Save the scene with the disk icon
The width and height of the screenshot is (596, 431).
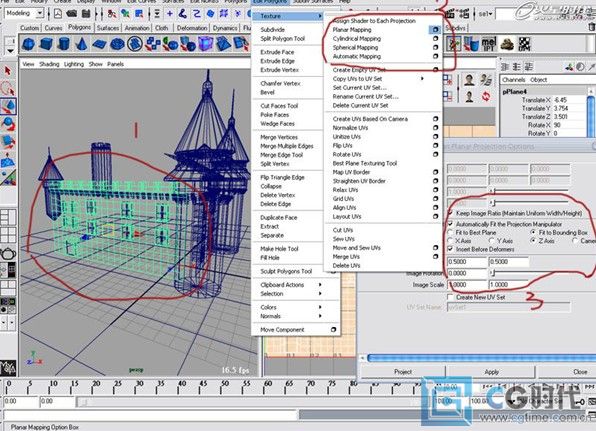tap(86, 14)
